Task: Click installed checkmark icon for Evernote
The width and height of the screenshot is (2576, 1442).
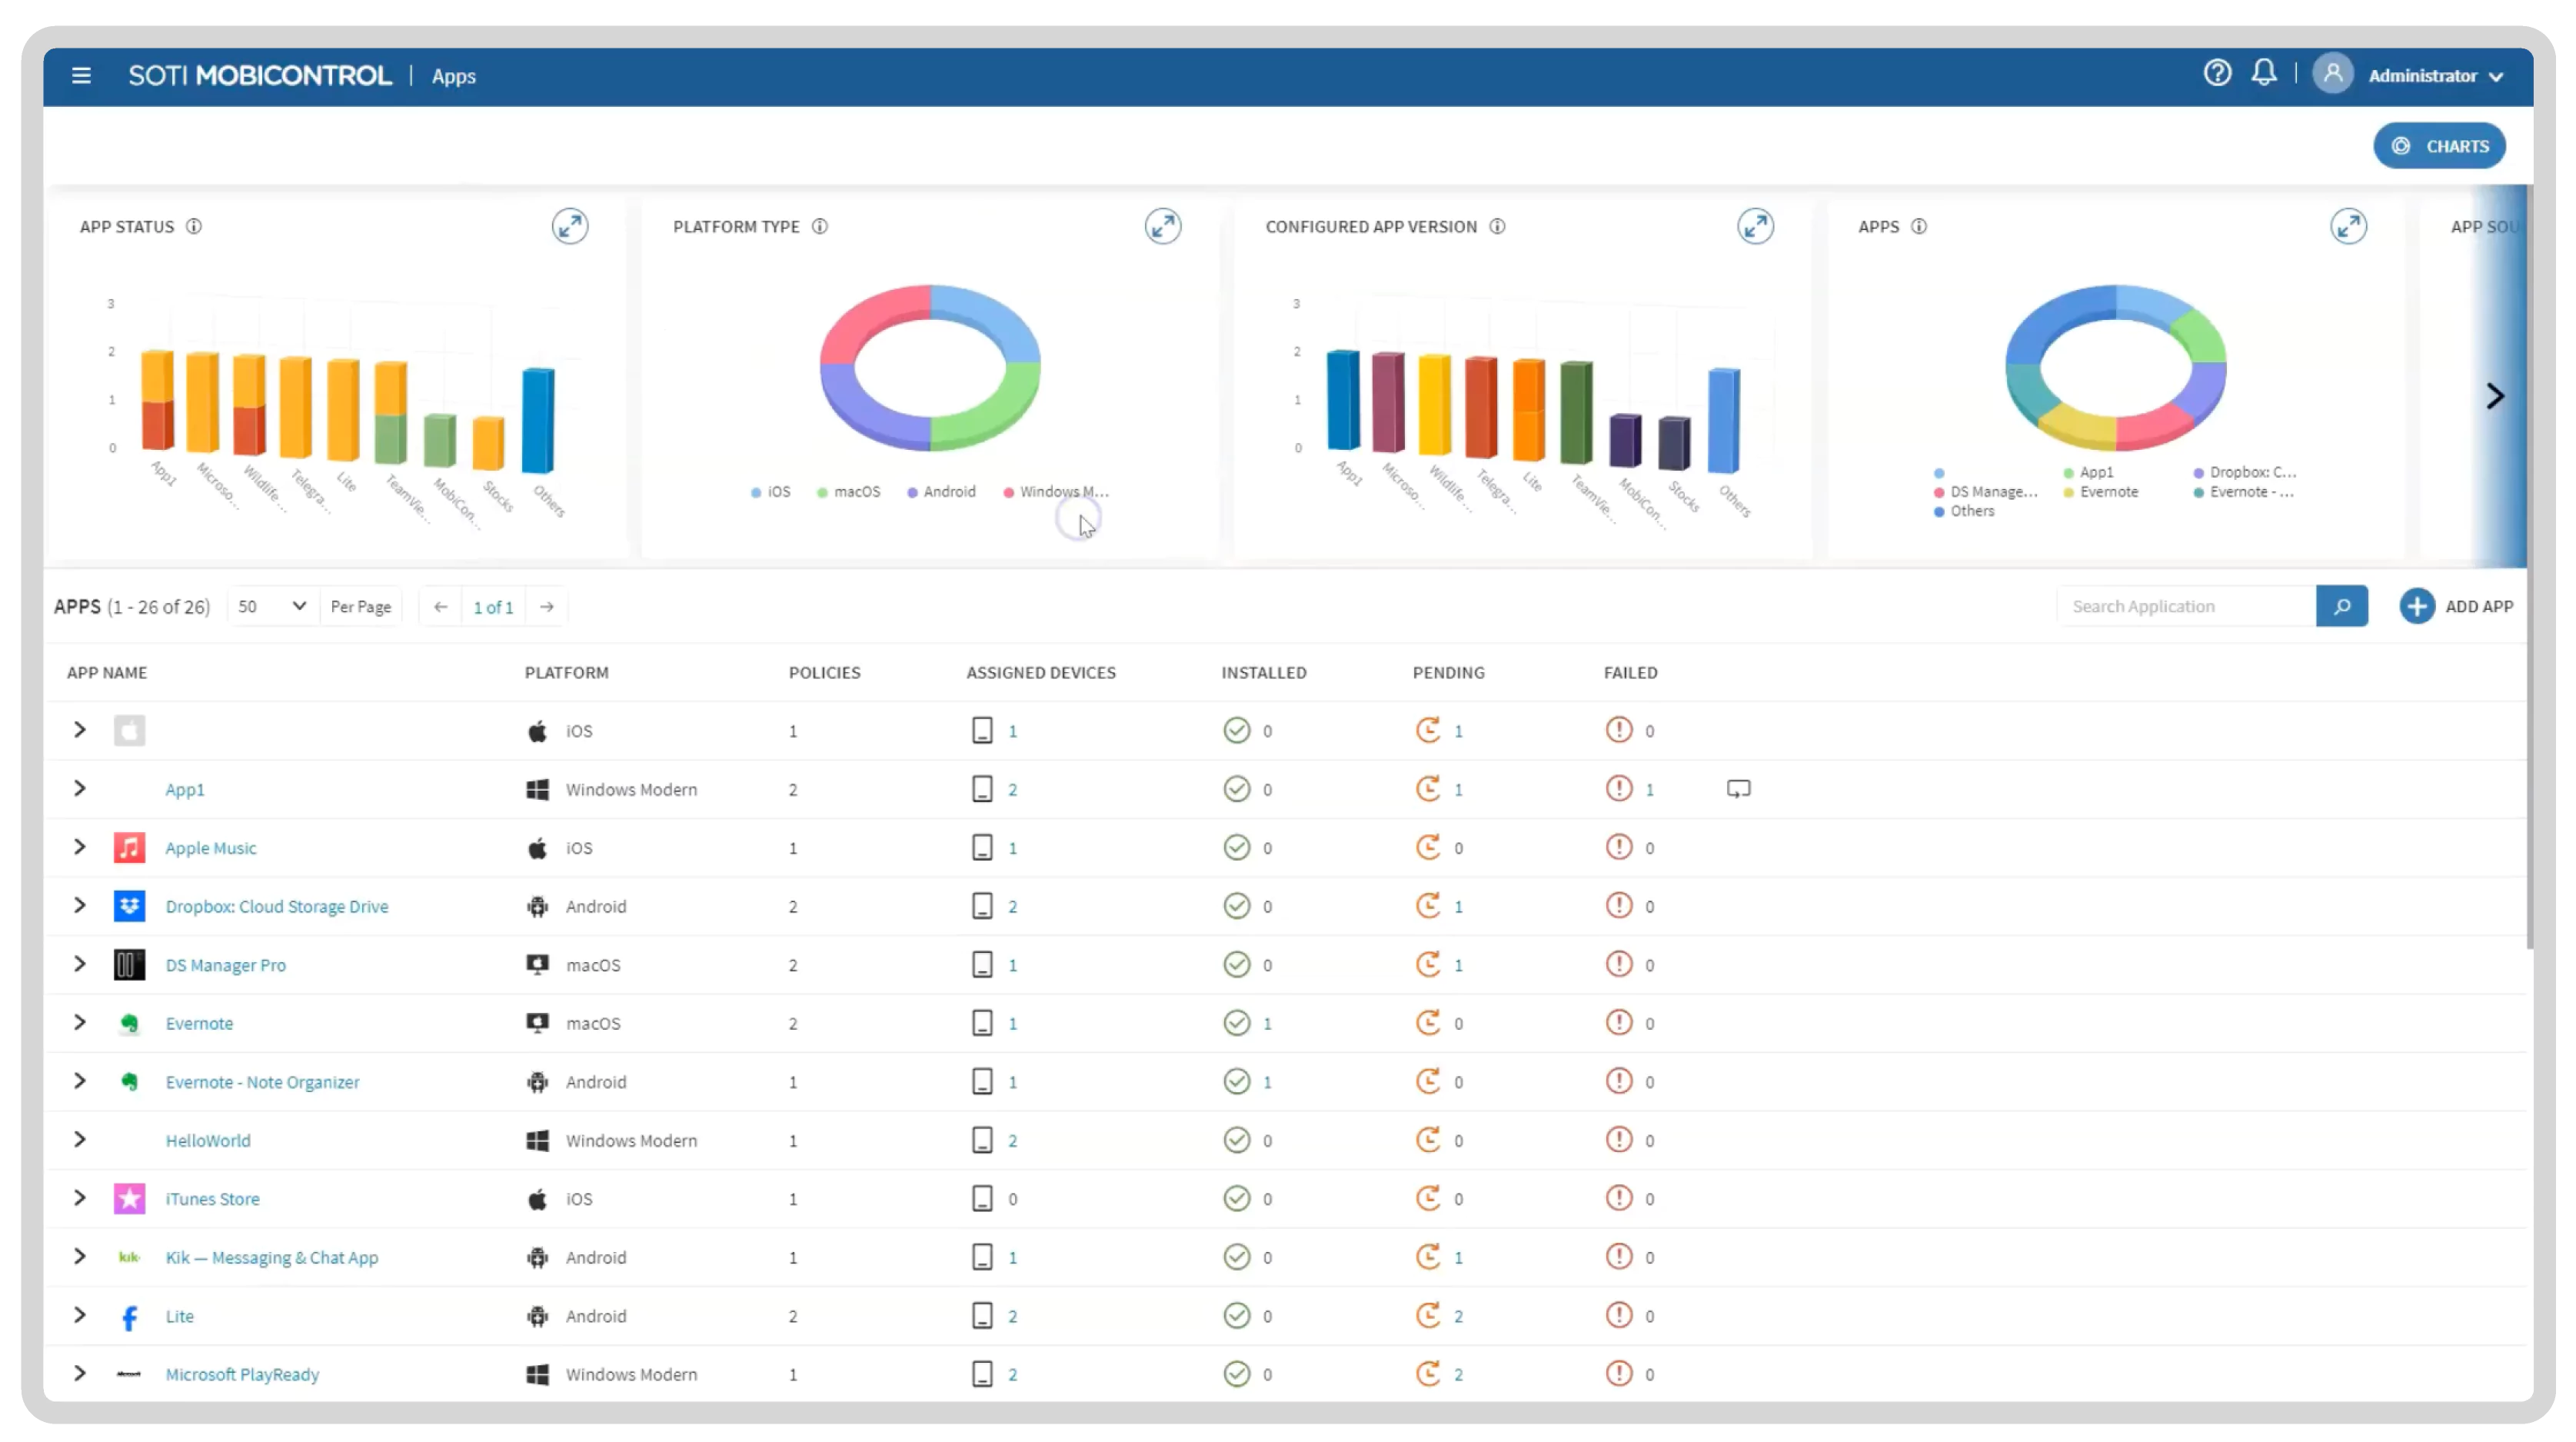Action: point(1236,1023)
